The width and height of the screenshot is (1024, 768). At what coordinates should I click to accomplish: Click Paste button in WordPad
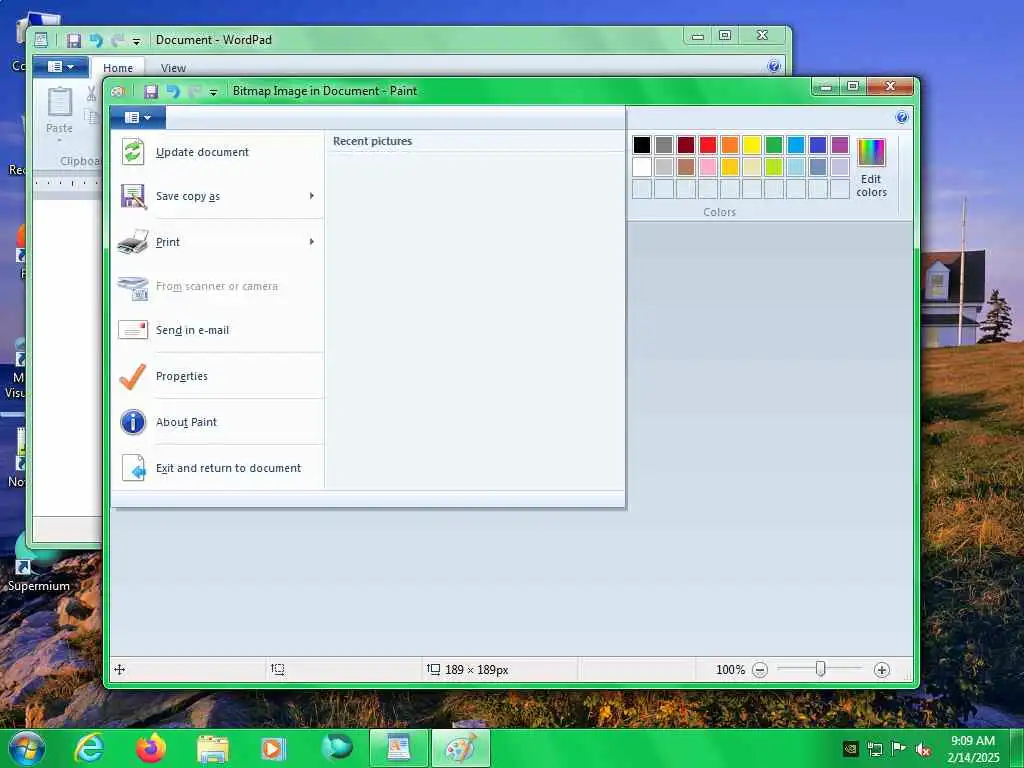click(59, 114)
